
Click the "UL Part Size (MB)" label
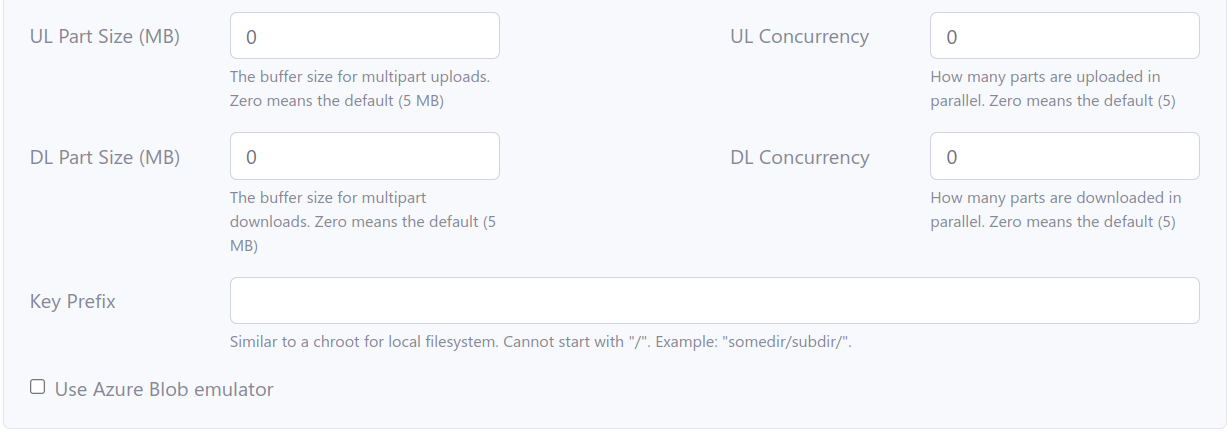pos(105,37)
